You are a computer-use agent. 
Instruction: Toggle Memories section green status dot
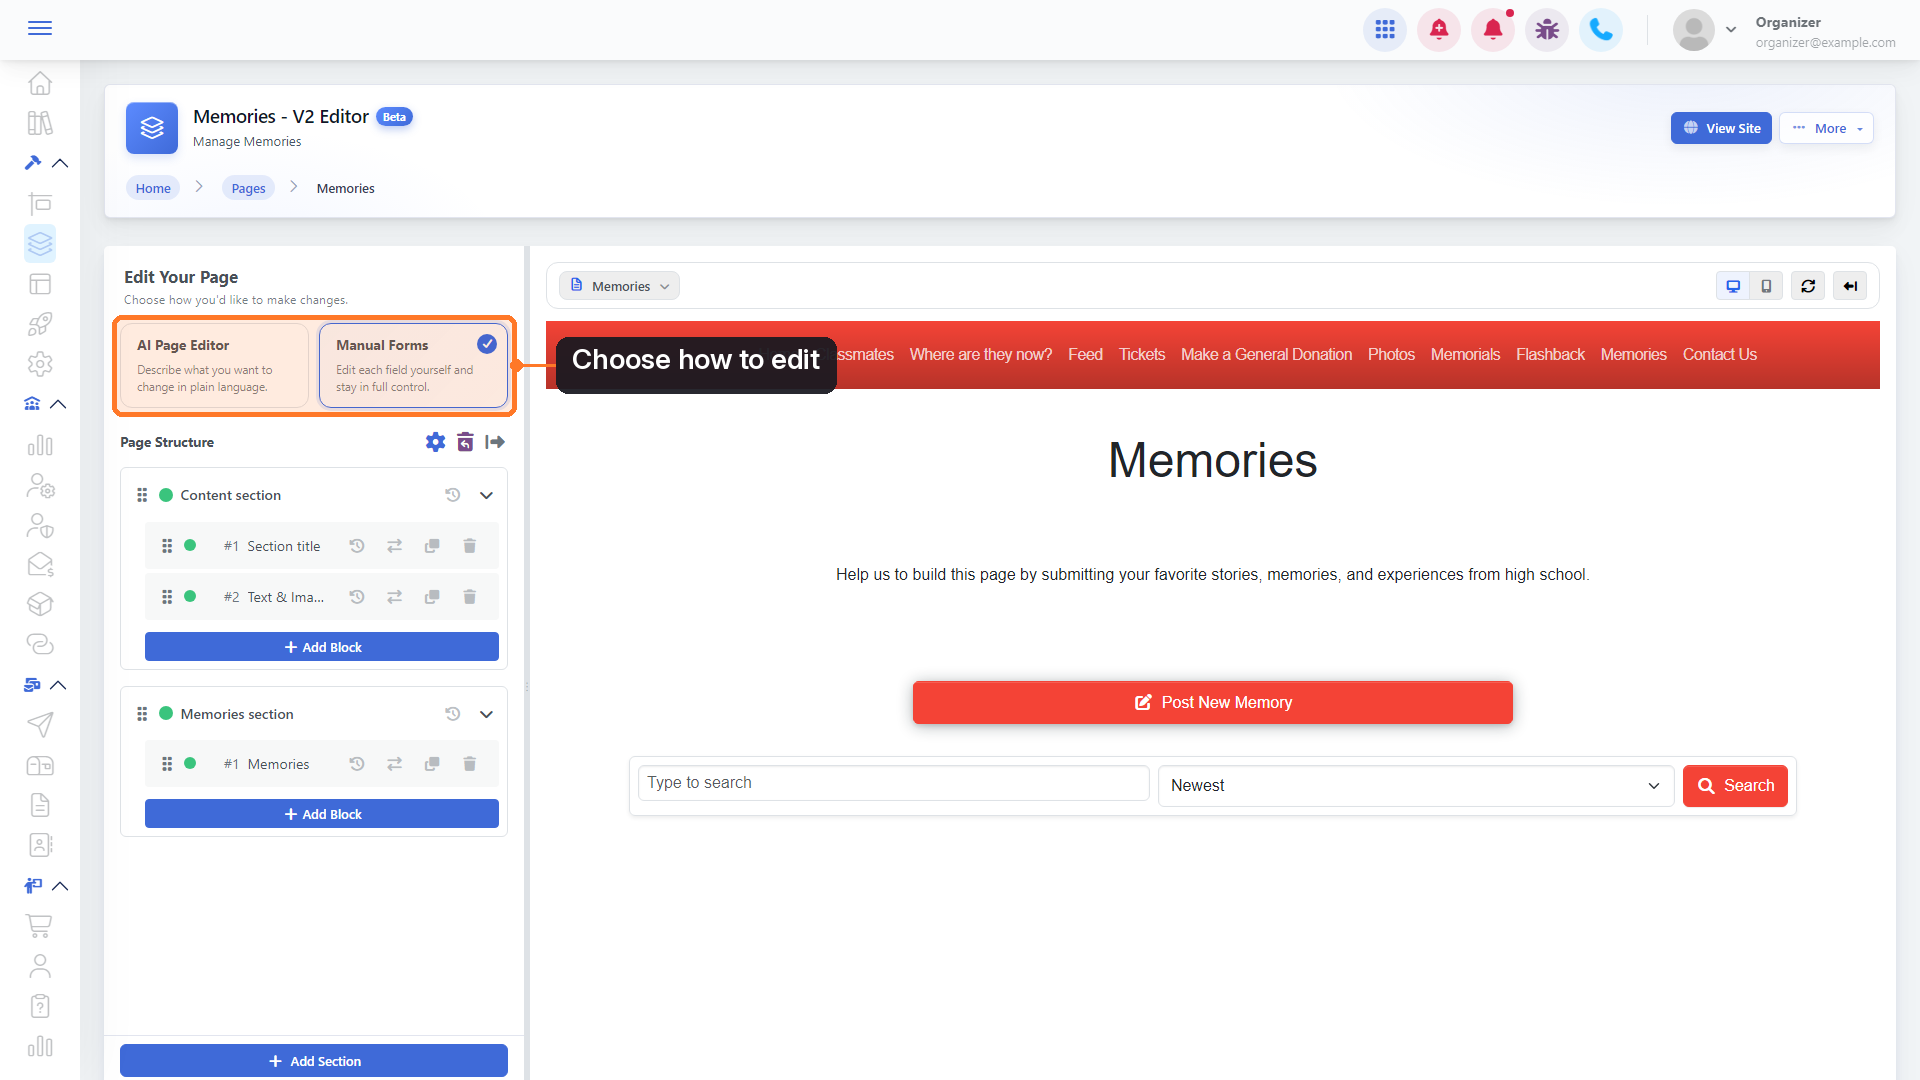click(166, 714)
